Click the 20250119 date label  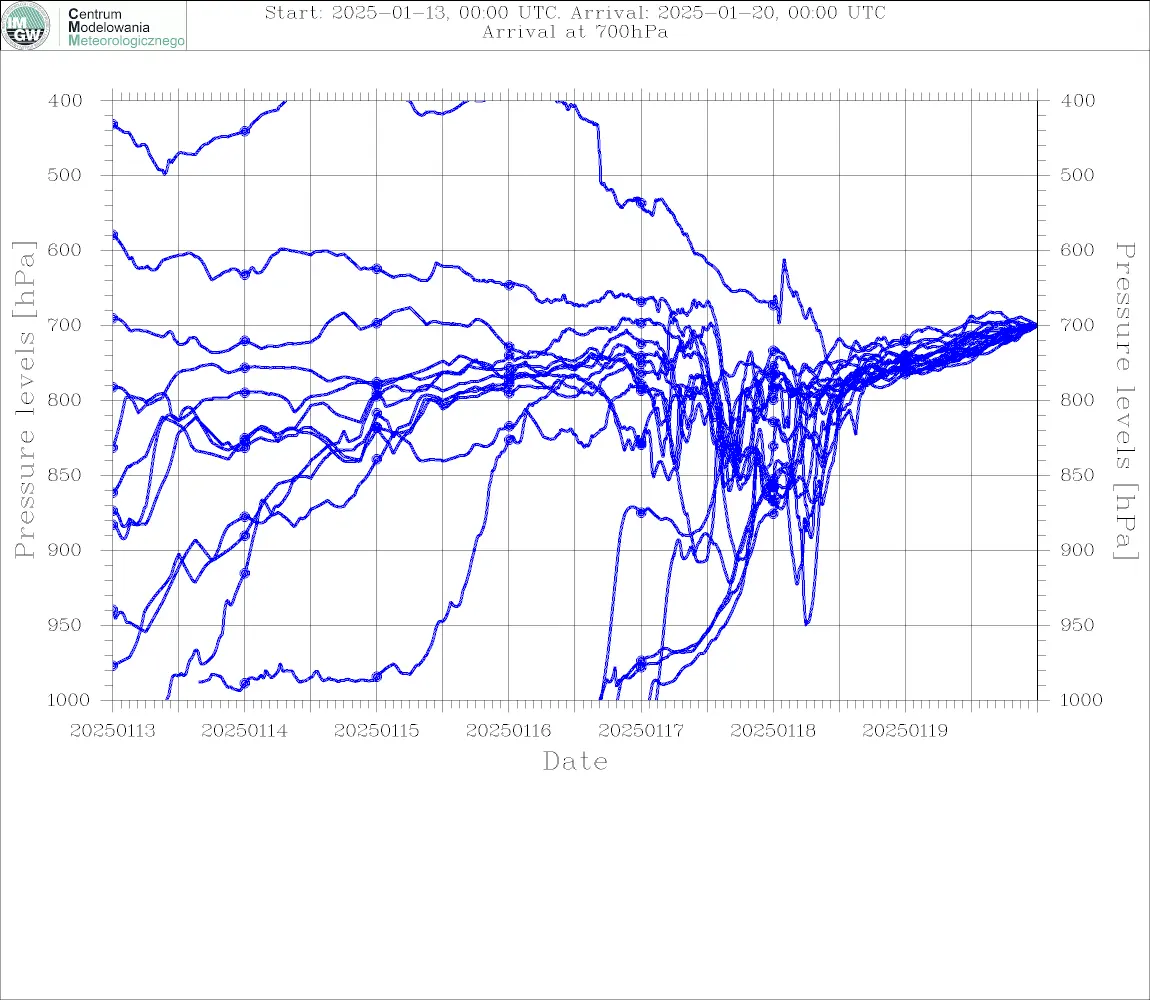pyautogui.click(x=905, y=731)
